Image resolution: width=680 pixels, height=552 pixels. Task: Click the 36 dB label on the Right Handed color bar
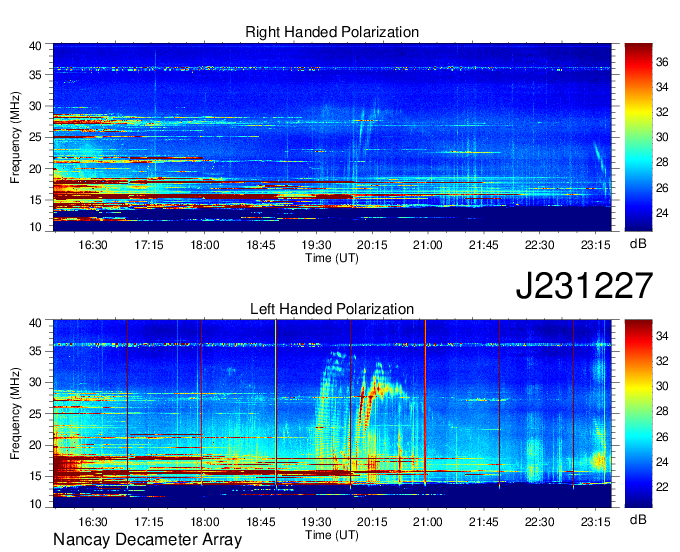[662, 62]
